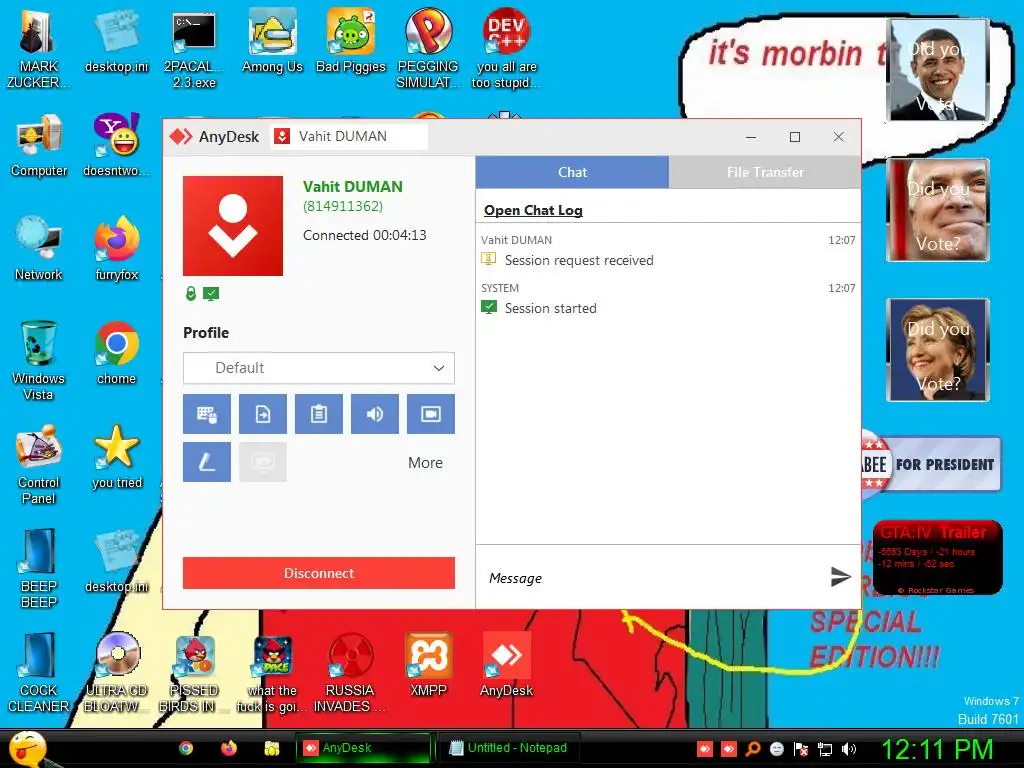
Task: Toggle clipboard access permission icon
Action: [319, 414]
